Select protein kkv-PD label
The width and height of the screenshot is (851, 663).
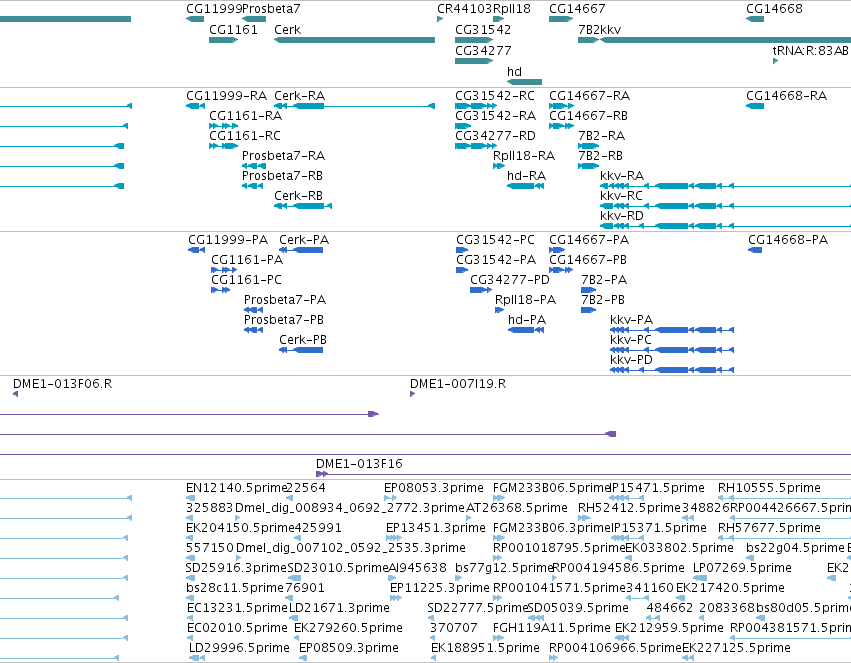(631, 360)
